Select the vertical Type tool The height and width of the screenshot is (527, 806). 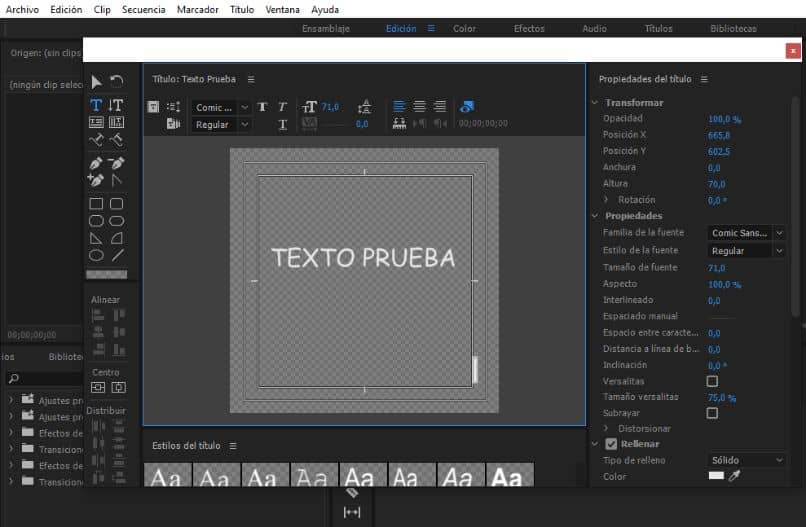tap(116, 105)
